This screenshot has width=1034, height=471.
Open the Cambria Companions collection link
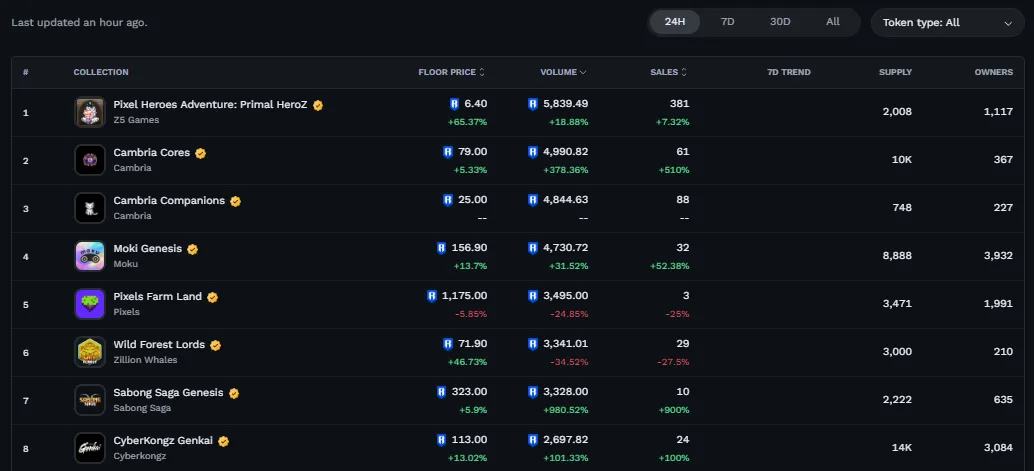(169, 201)
